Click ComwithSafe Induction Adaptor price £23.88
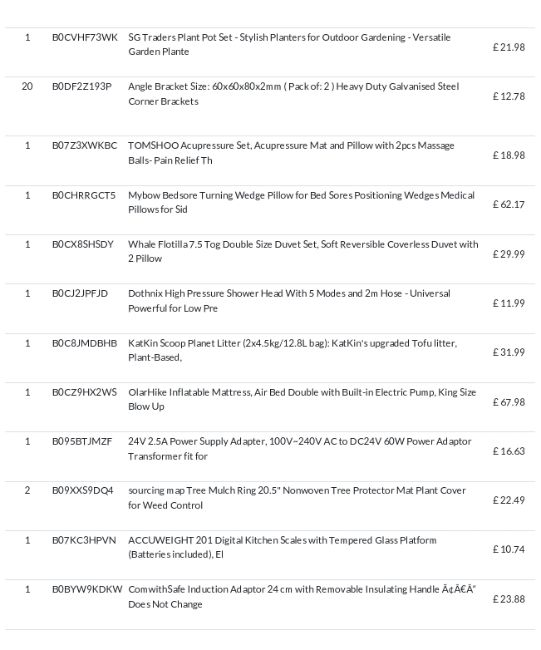Screen dimensions: 541x650 (509, 599)
